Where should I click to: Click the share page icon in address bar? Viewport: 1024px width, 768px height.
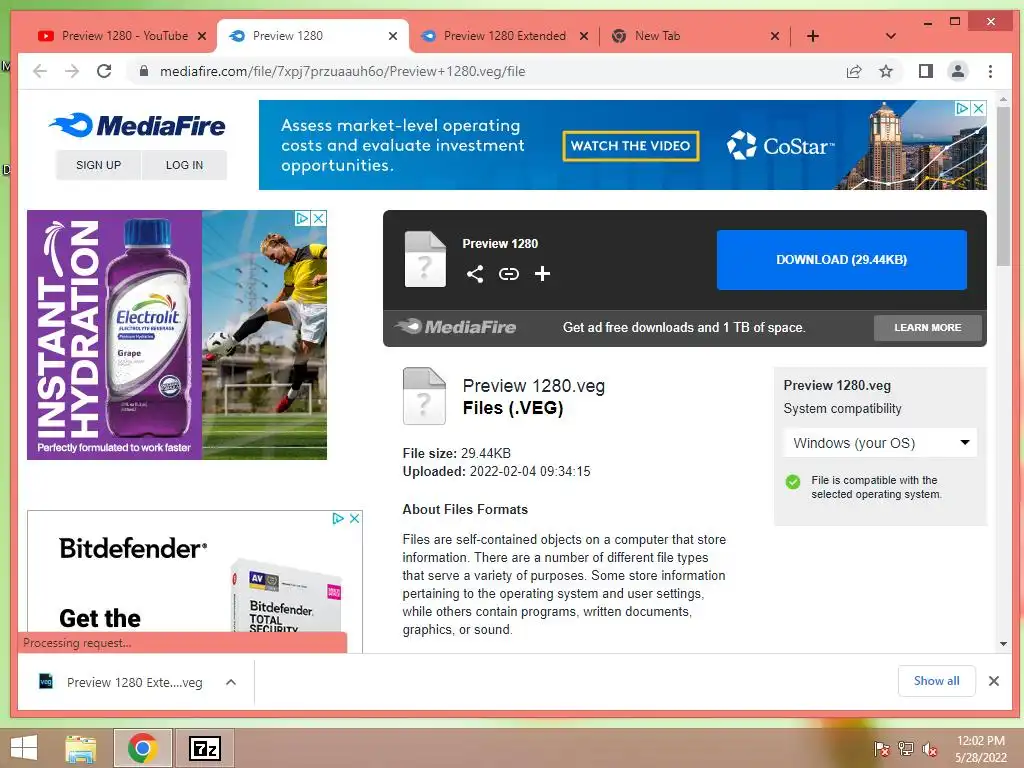(x=854, y=71)
